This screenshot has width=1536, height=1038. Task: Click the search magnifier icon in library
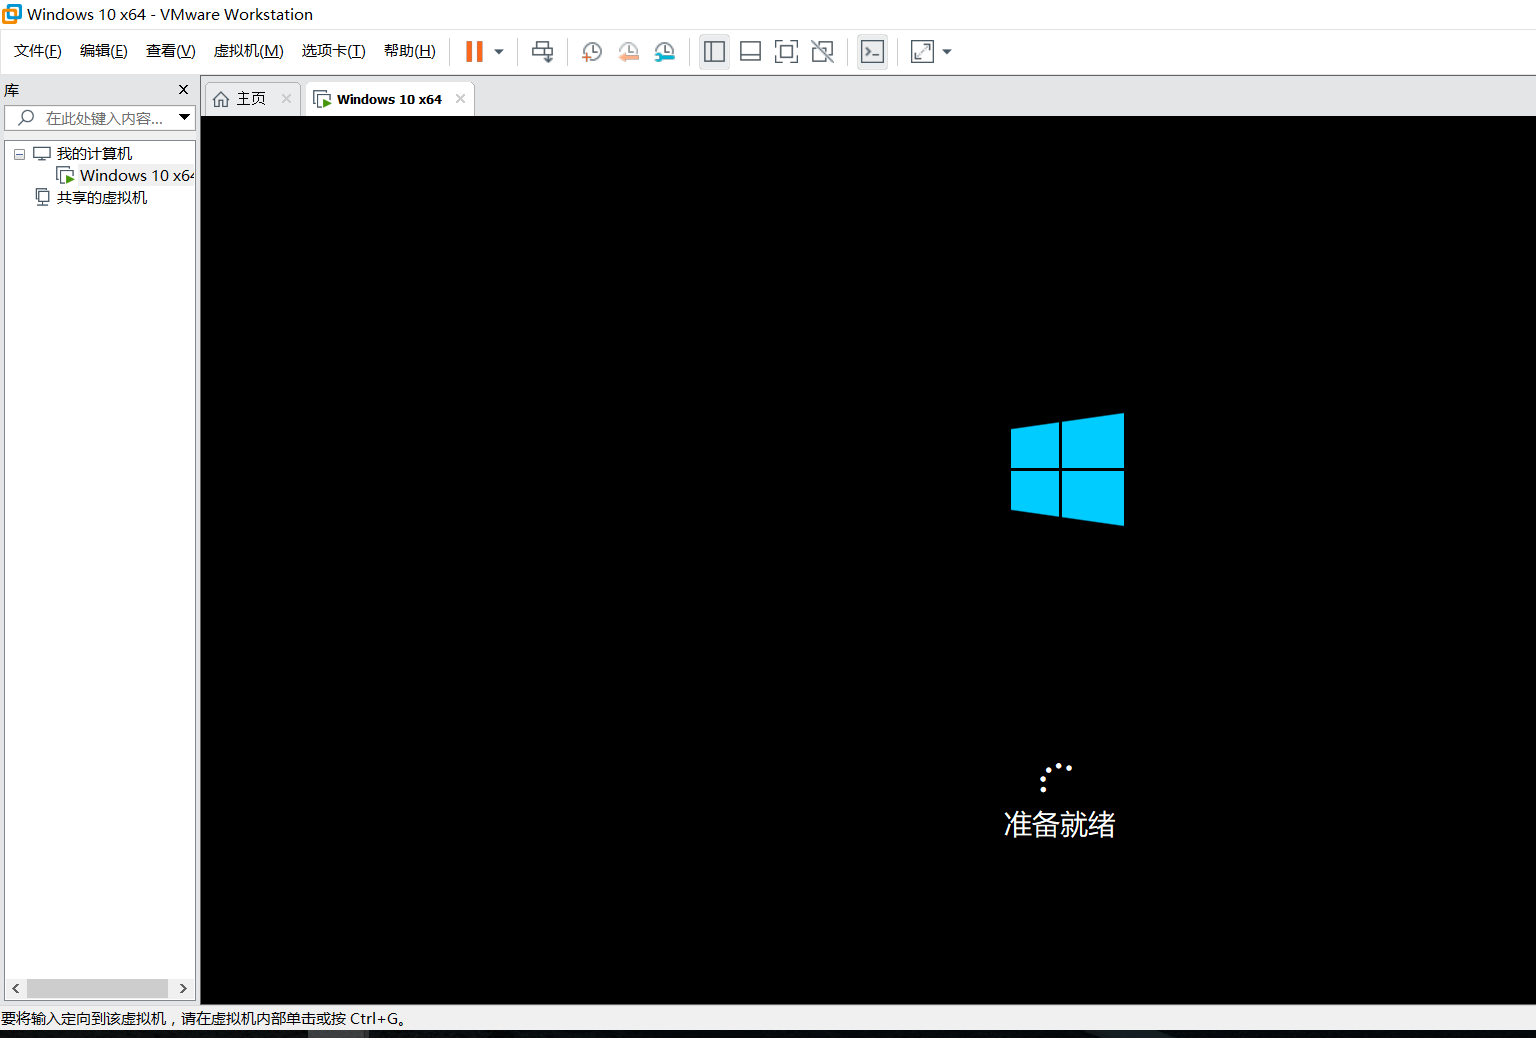pyautogui.click(x=26, y=118)
